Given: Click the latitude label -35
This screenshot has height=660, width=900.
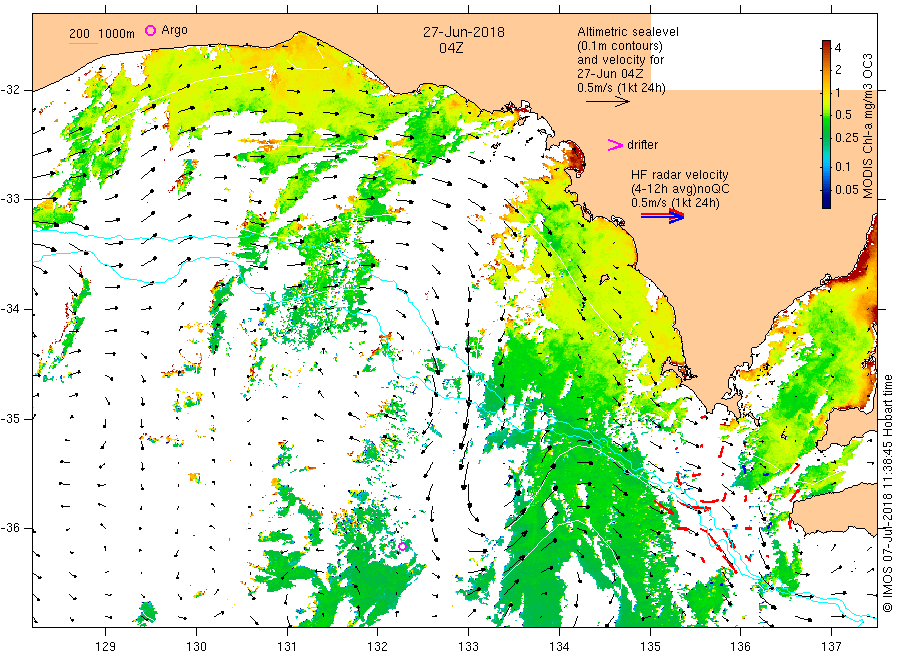Looking at the screenshot, I should click(11, 418).
